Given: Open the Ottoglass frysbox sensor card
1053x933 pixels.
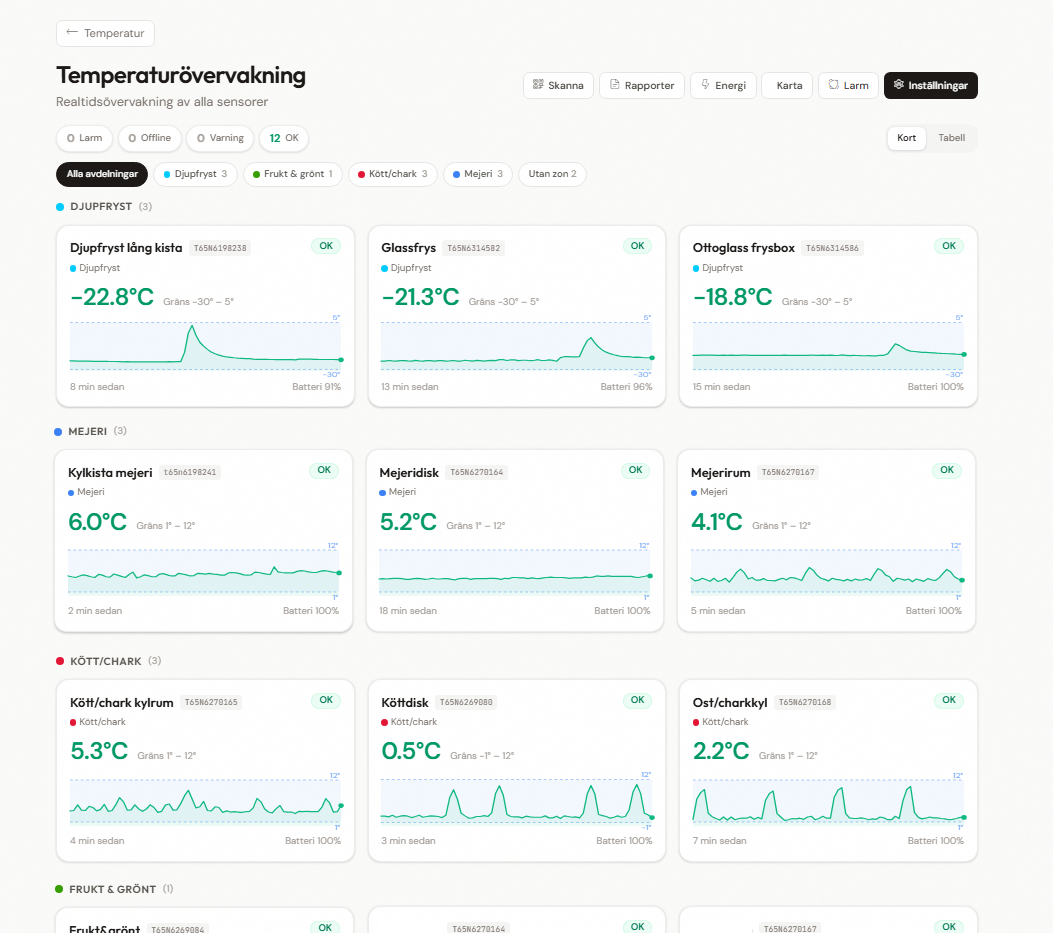Looking at the screenshot, I should click(828, 316).
